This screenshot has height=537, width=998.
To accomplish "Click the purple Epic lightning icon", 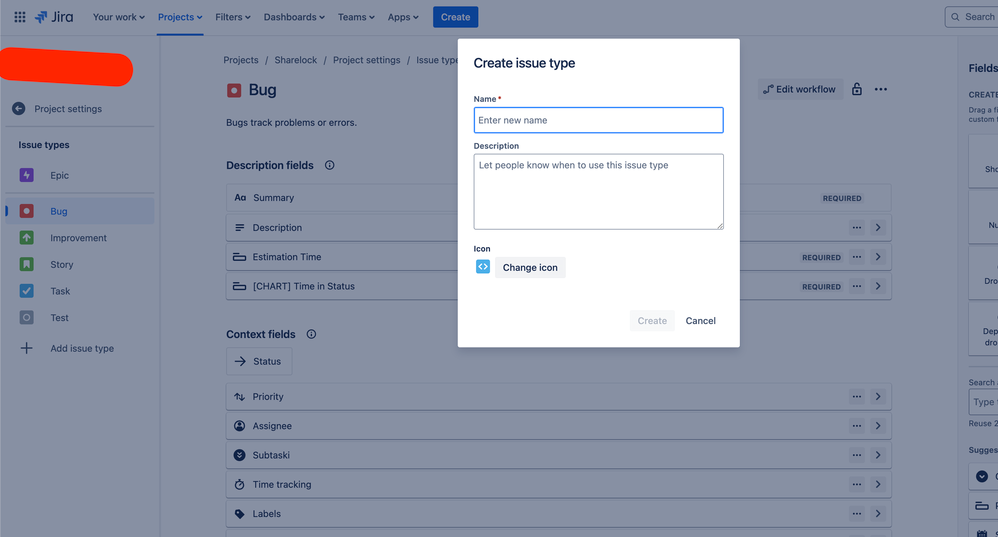I will point(26,175).
